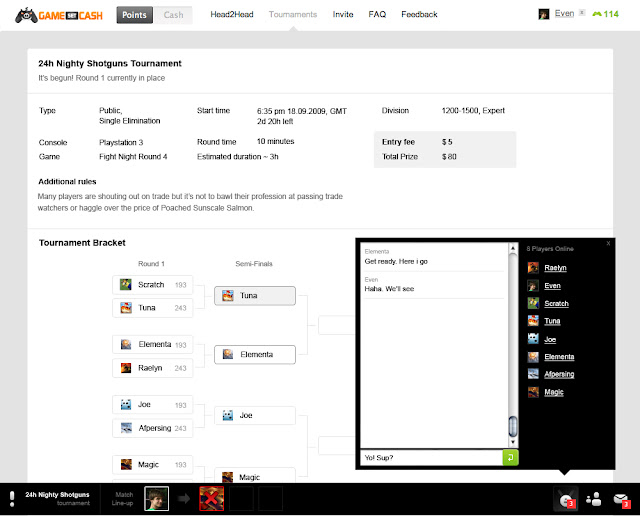Click the GameSetCash logo
The width and height of the screenshot is (640, 516).
(59, 16)
